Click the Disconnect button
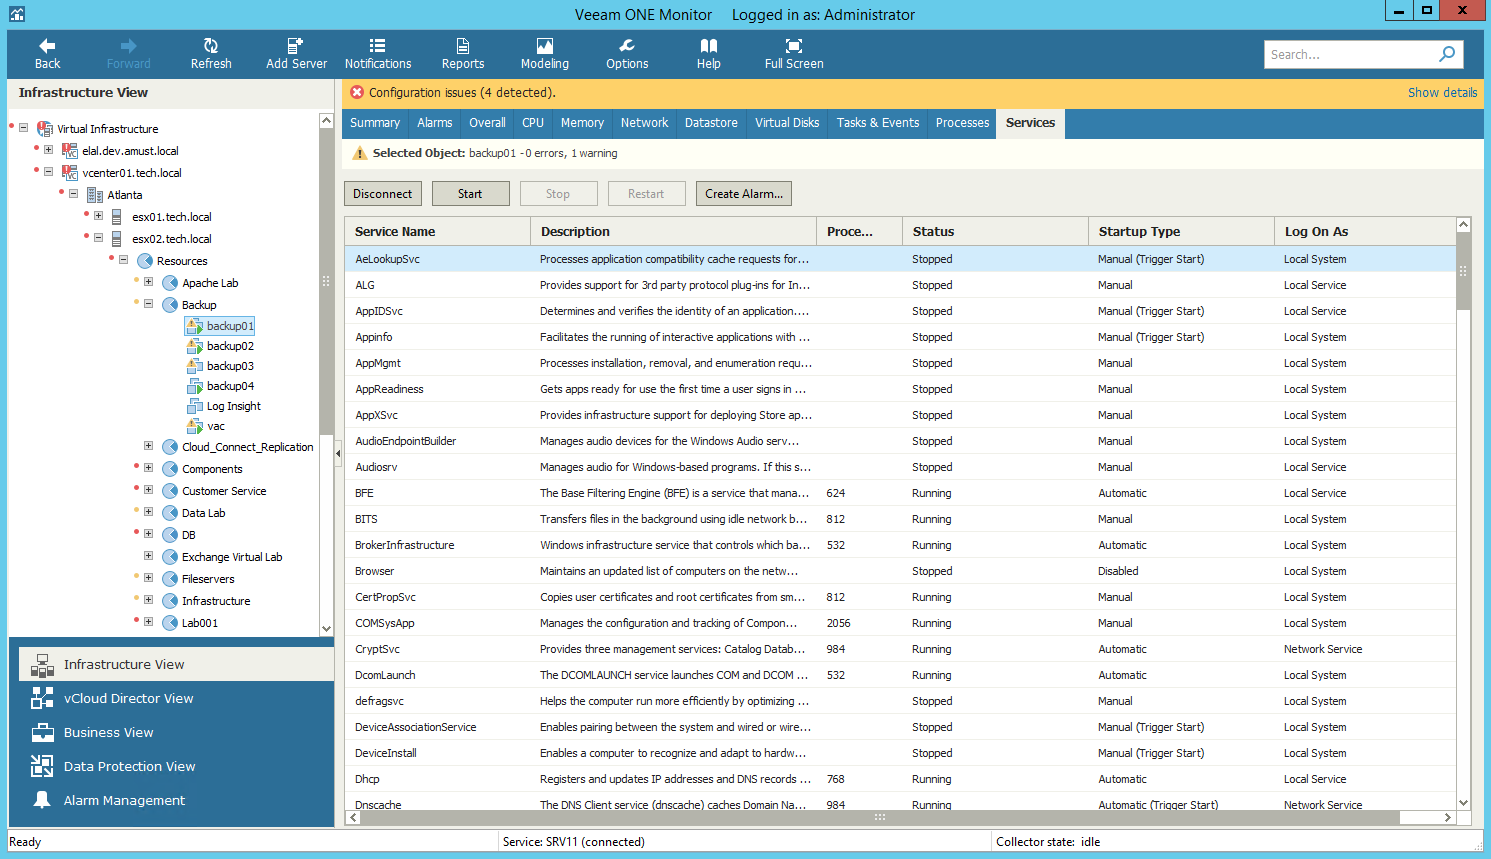This screenshot has height=859, width=1491. point(383,194)
